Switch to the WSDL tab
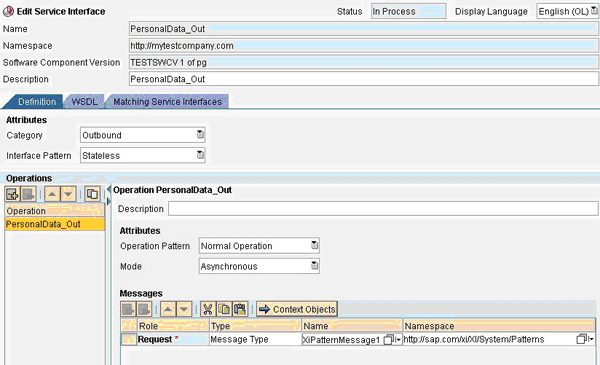This screenshot has width=600, height=365. 84,102
